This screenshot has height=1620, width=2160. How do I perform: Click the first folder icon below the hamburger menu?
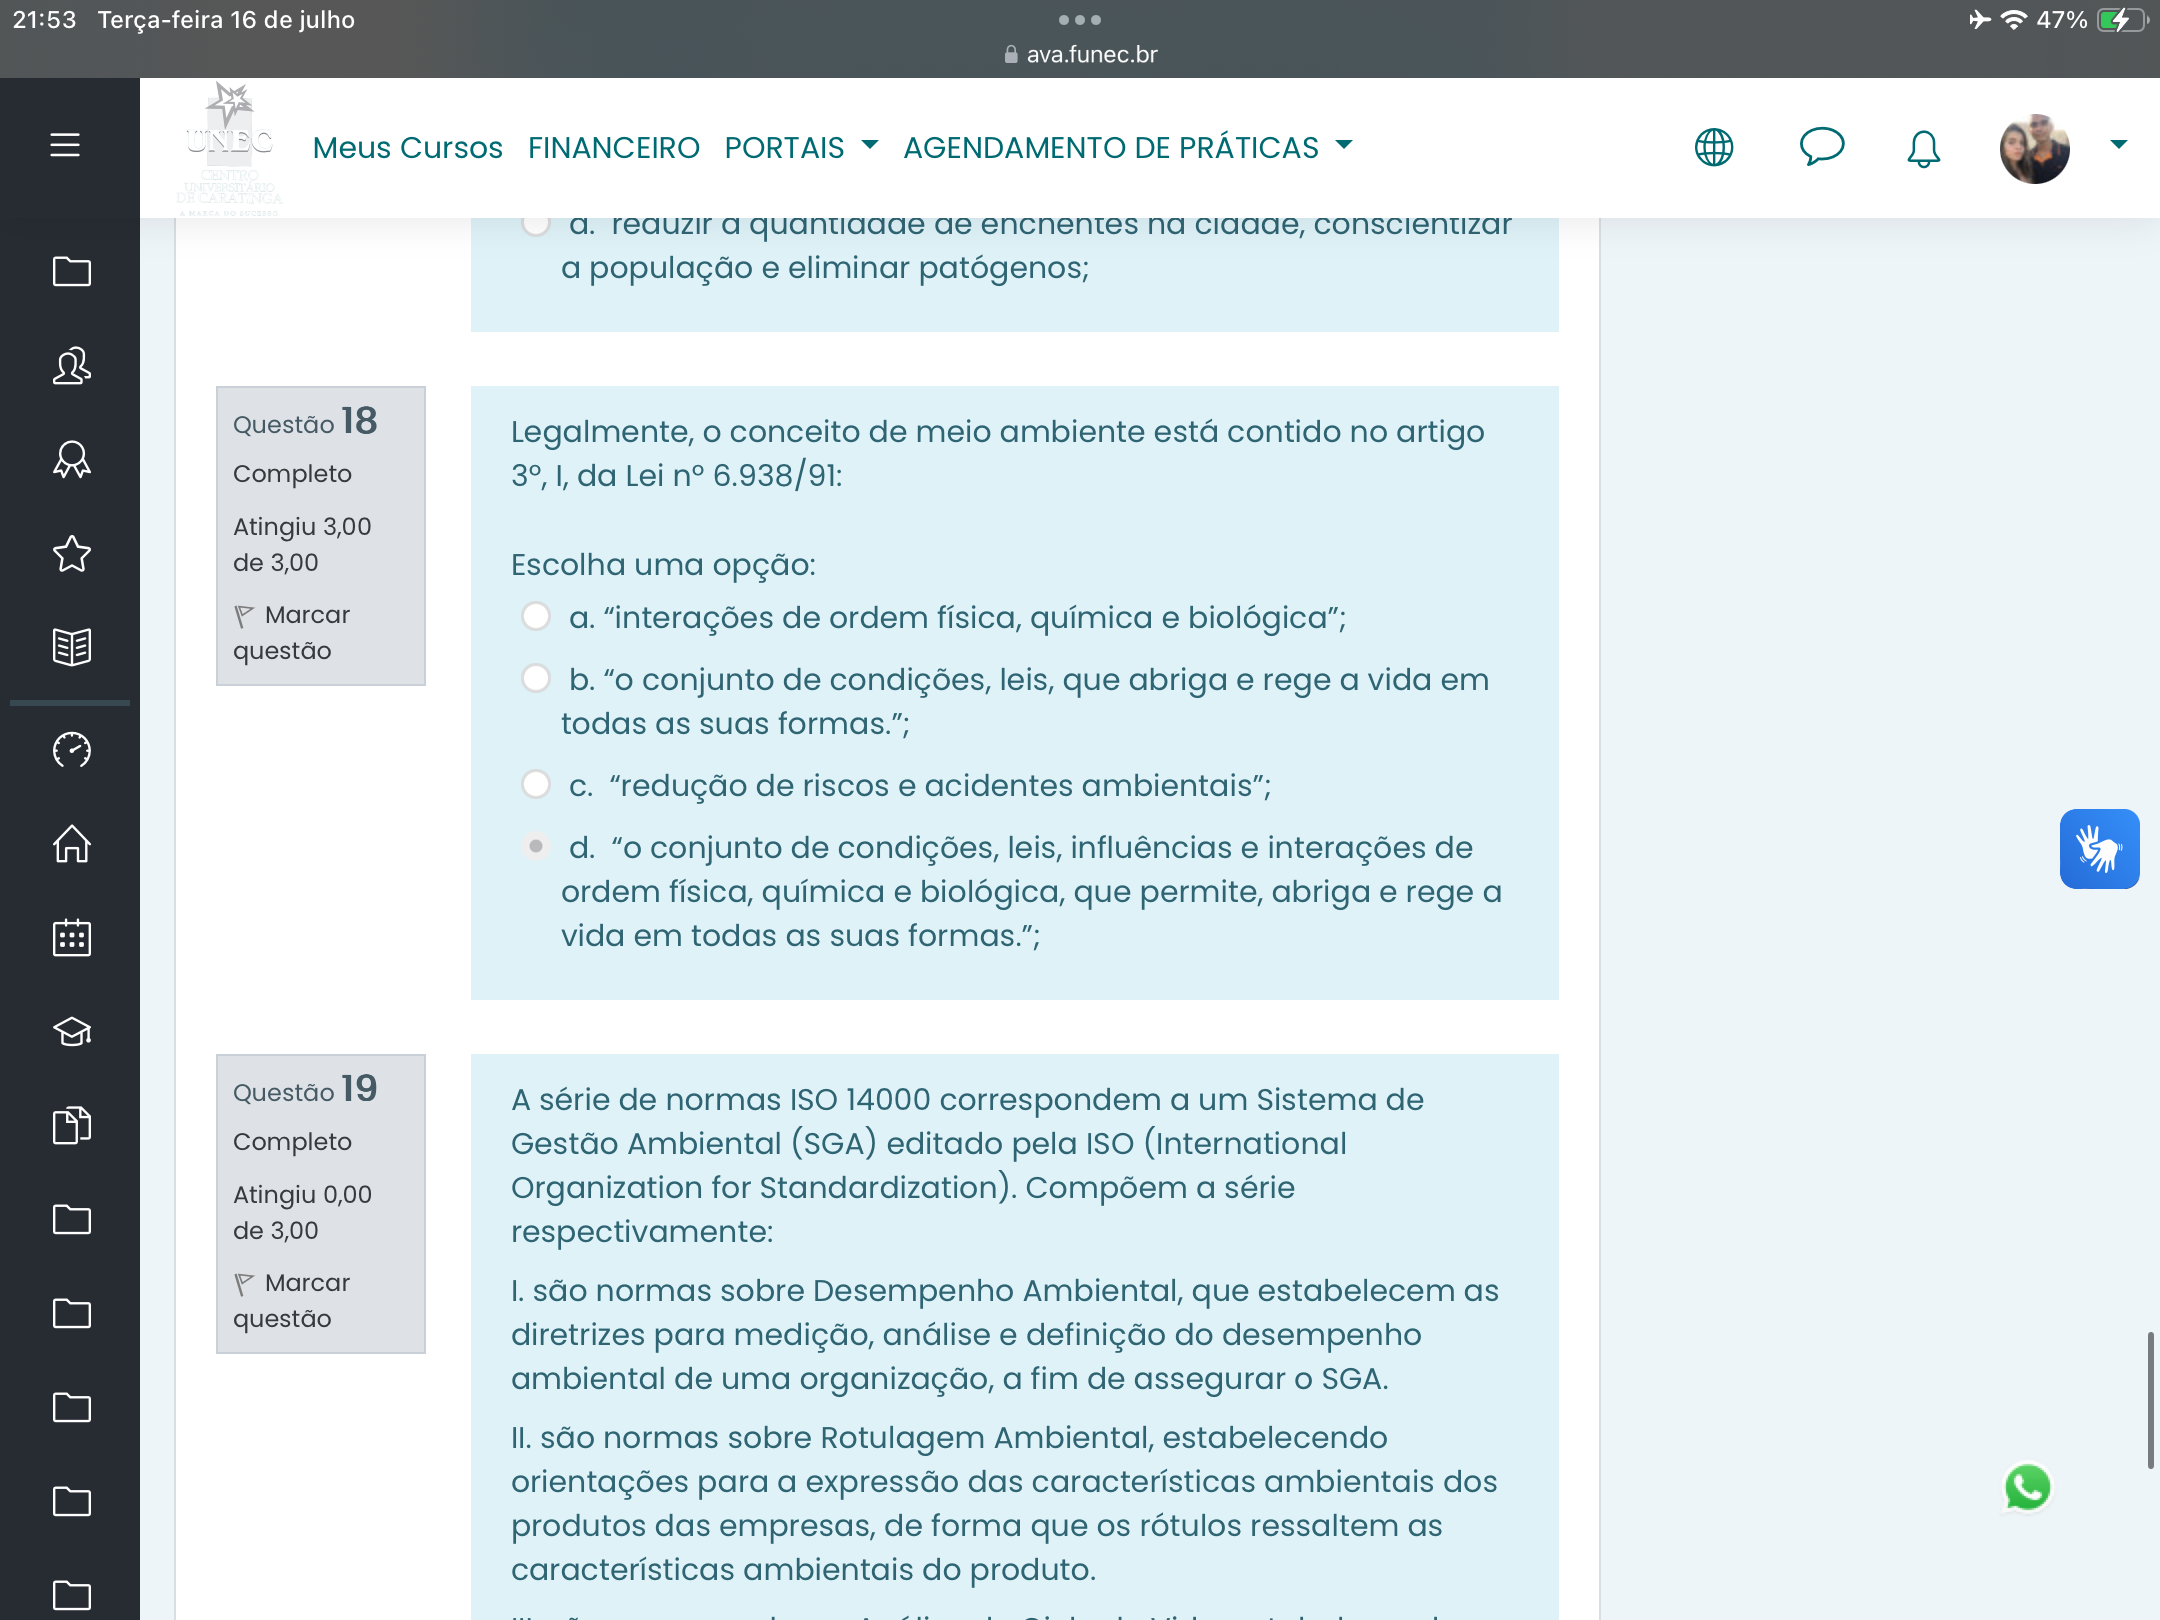click(71, 271)
